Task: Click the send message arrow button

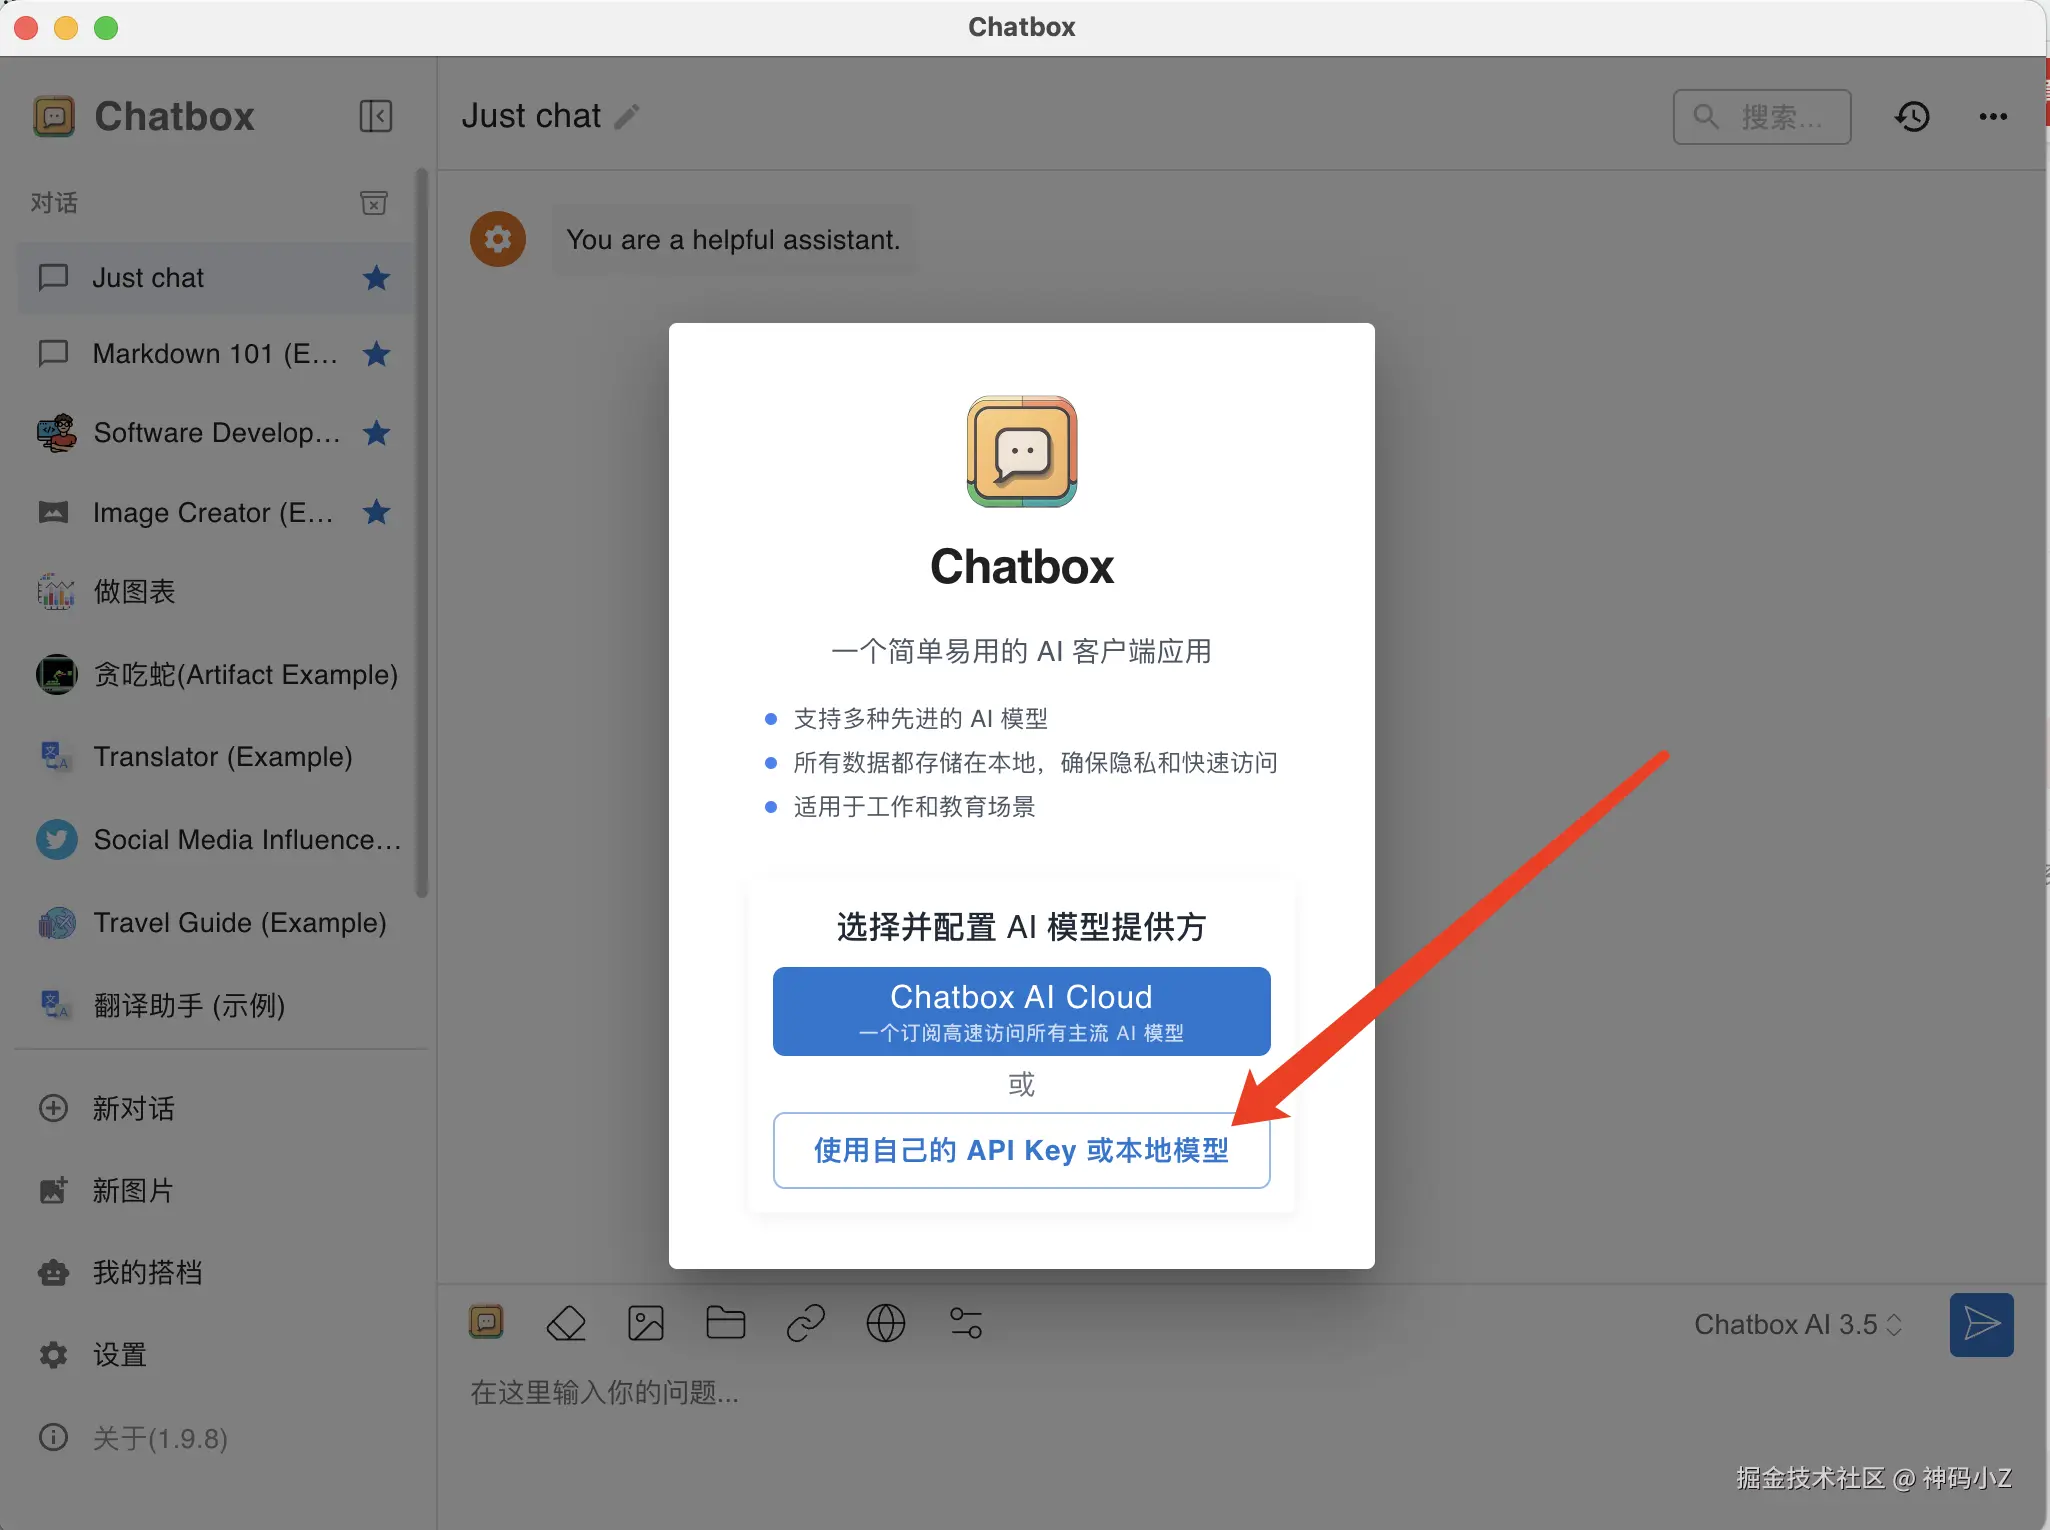Action: 1981,1324
